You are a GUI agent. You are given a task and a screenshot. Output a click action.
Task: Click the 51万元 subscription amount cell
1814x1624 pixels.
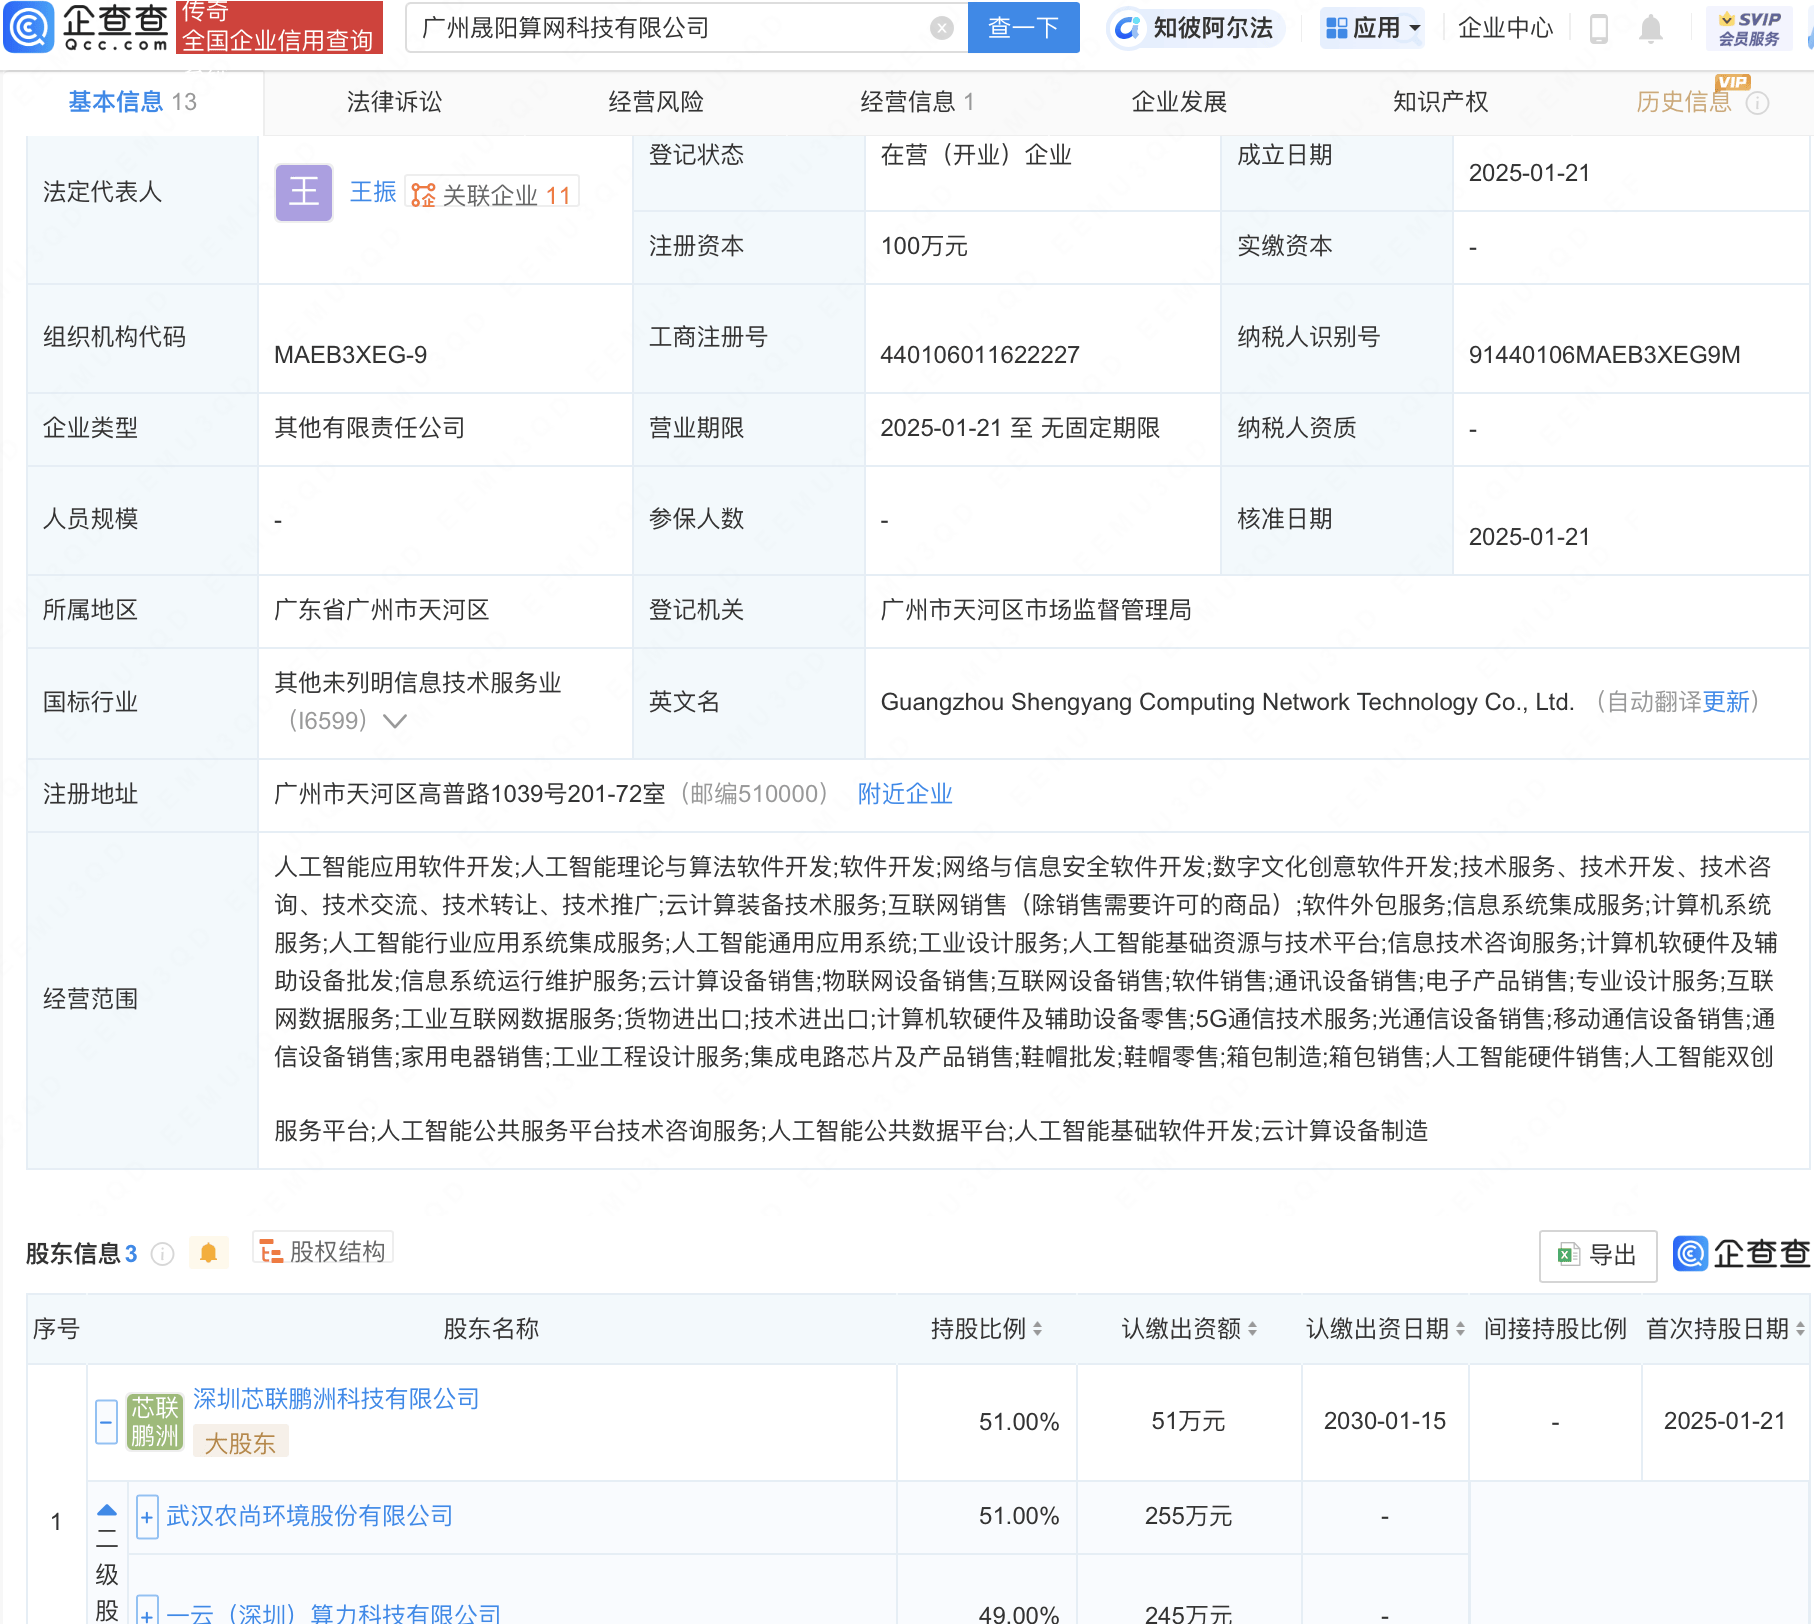click(x=1188, y=1421)
